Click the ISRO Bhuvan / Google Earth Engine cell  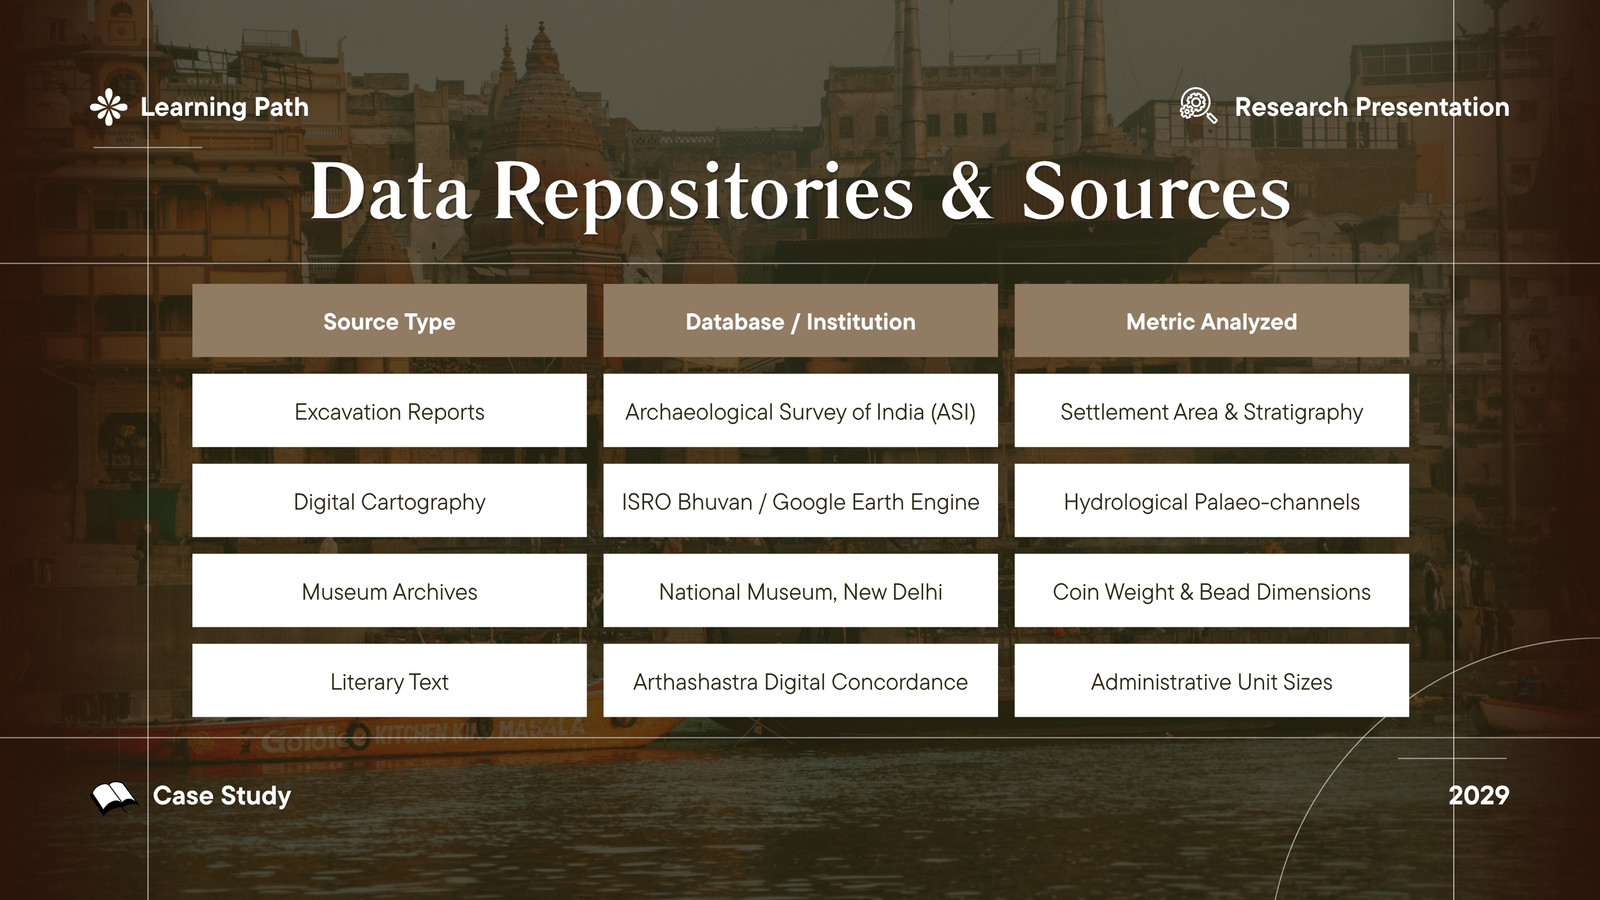(x=800, y=501)
